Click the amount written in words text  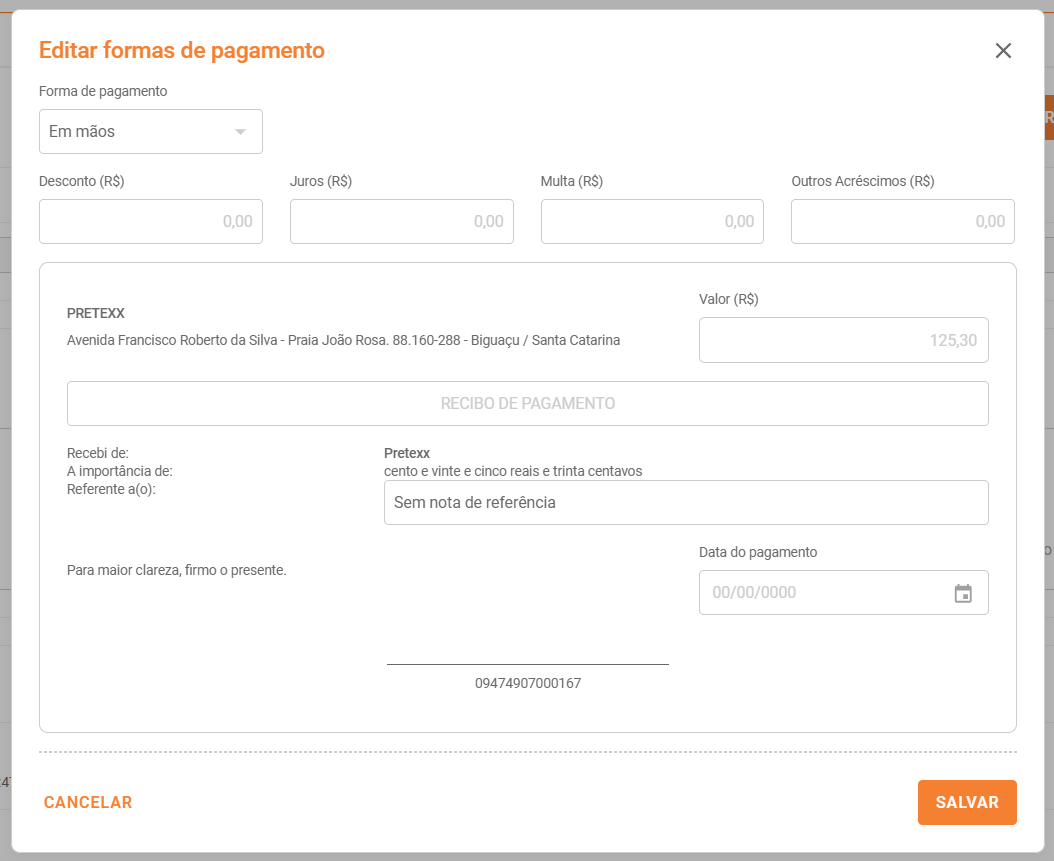(x=513, y=471)
